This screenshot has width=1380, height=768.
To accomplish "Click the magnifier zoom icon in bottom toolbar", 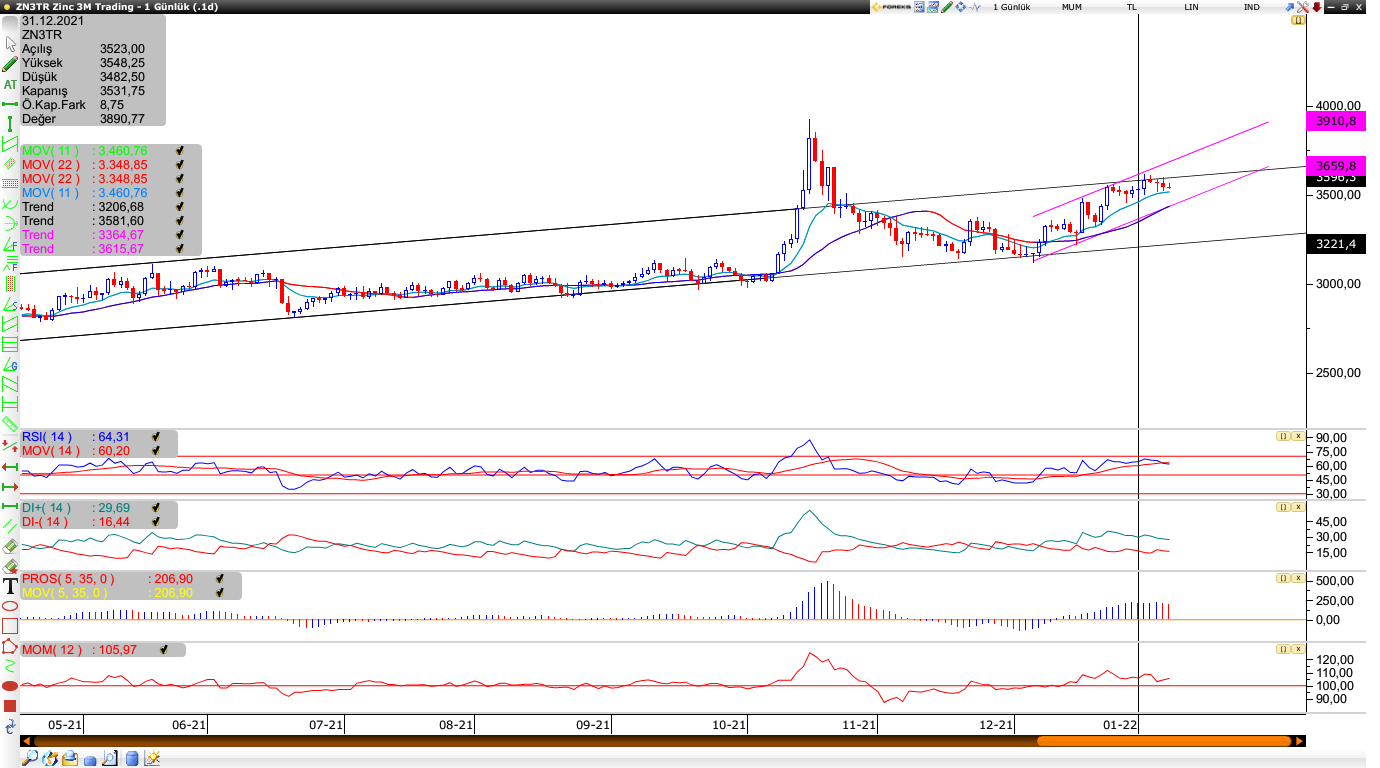I will coord(30,759).
